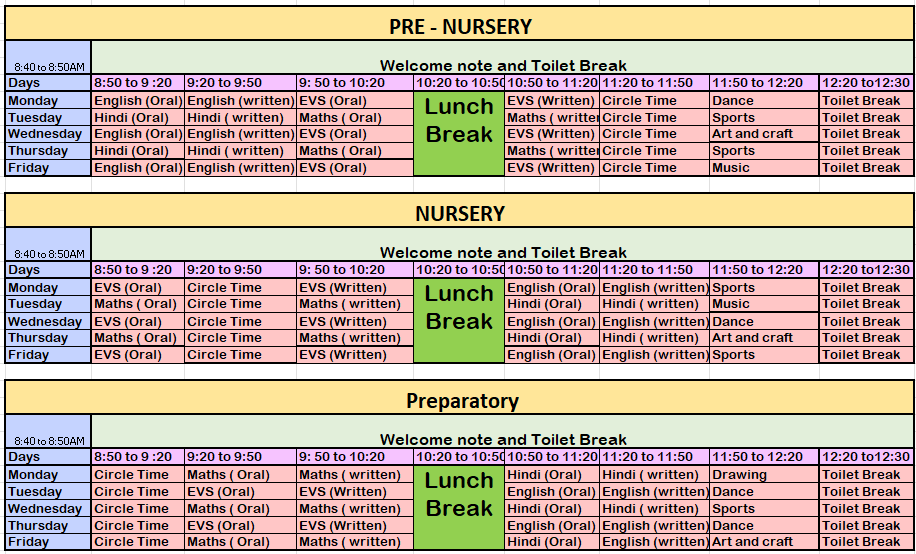This screenshot has width=916, height=554.
Task: Select Preparatory Friday's Art and craft cell
Action: pyautogui.click(x=763, y=542)
